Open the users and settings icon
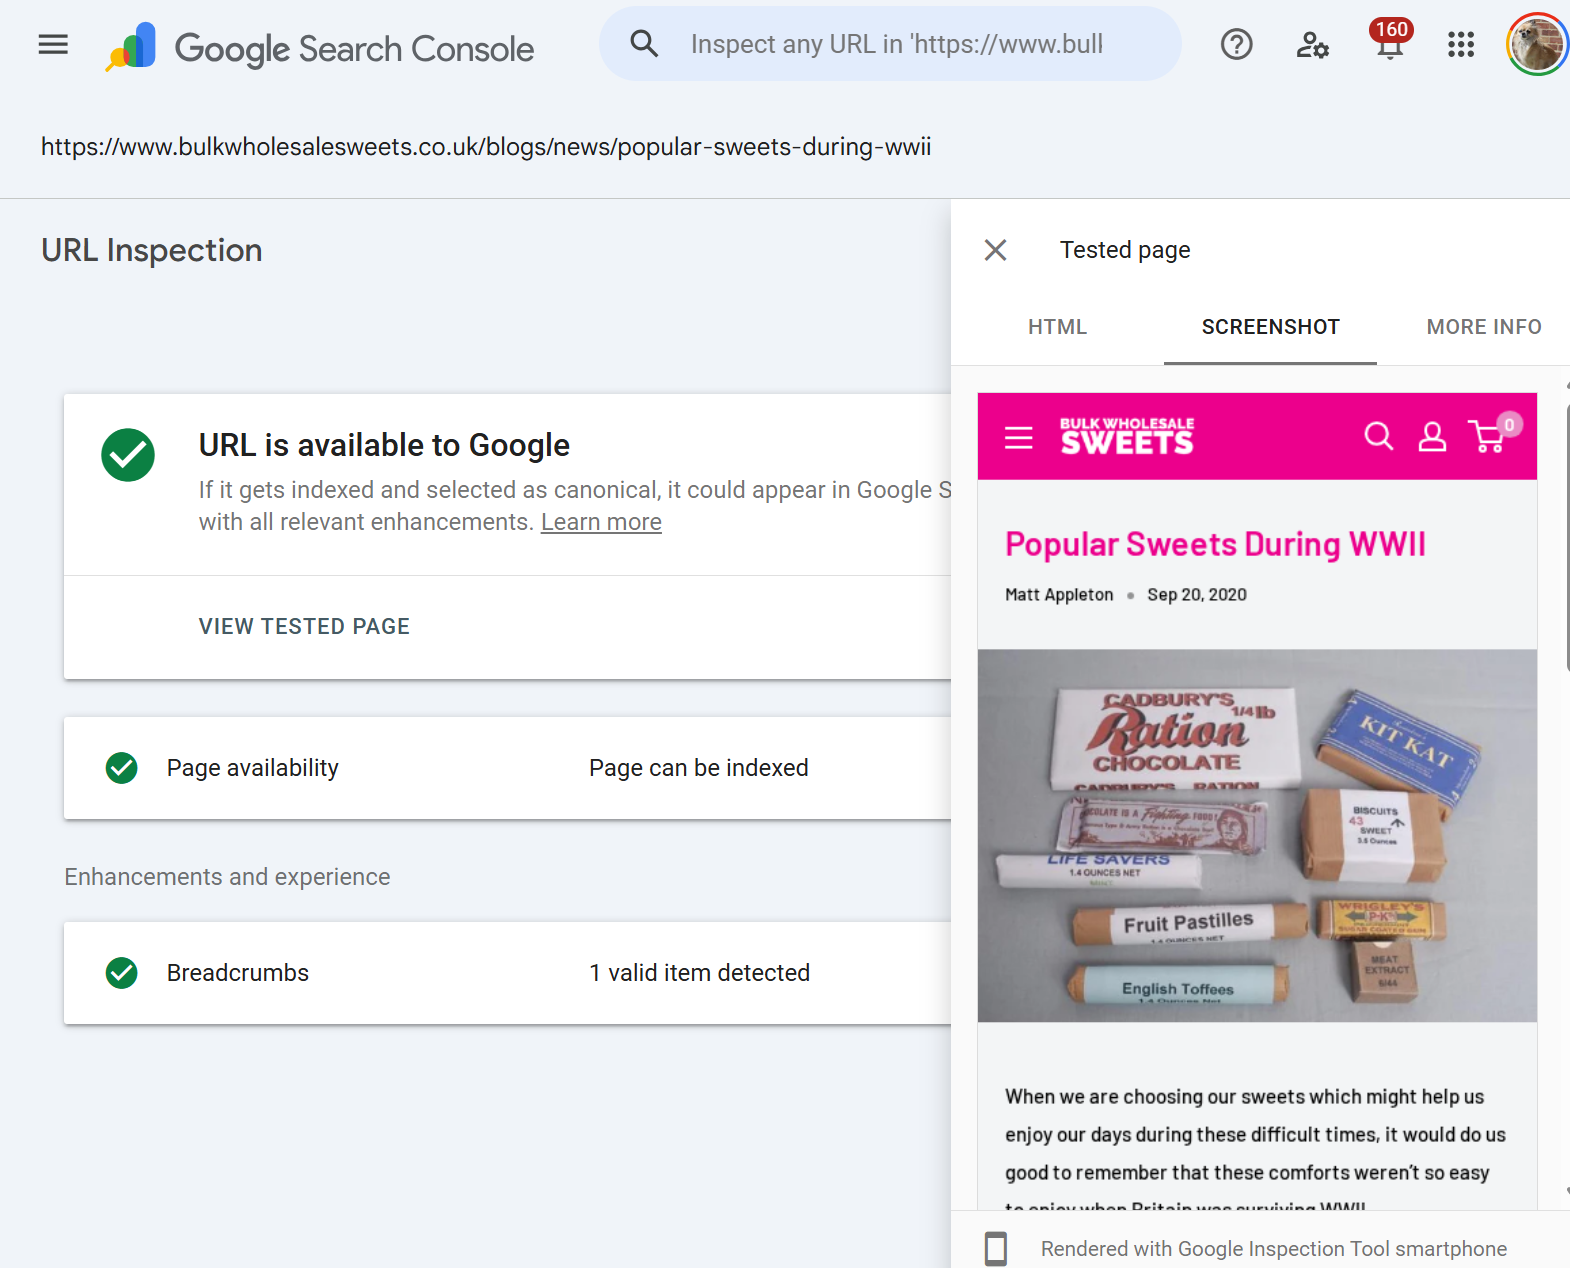Screen dimensions: 1570x1268 1312,44
